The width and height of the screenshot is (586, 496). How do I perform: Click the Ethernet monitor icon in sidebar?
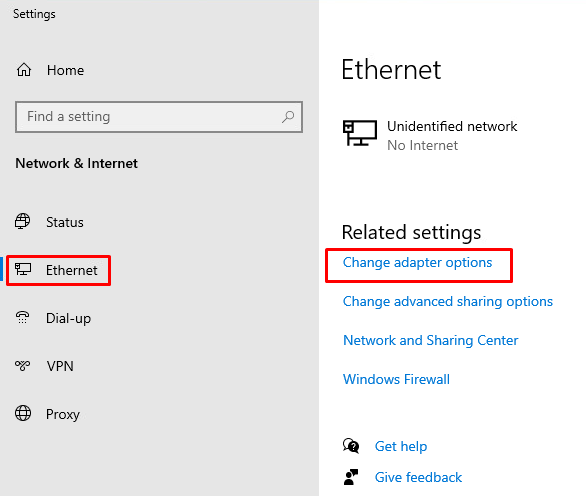tap(23, 269)
